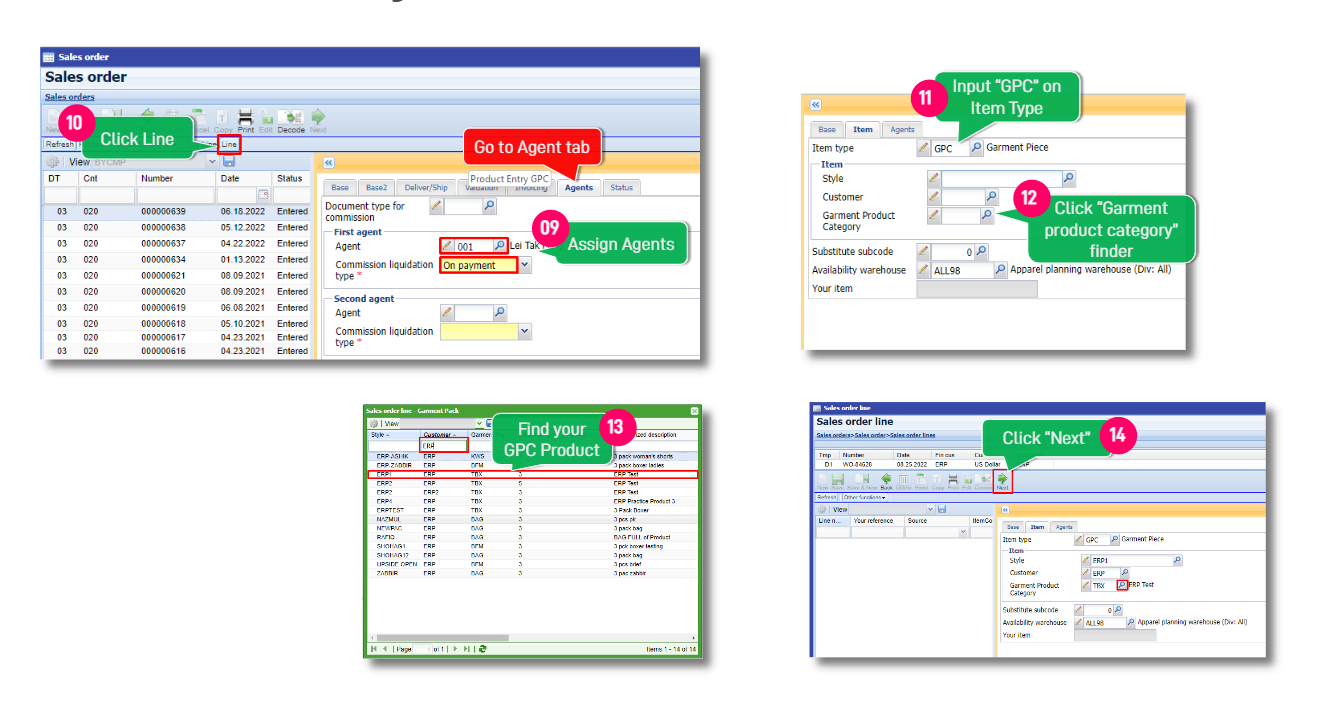
Task: Click the Decode toolbar icon
Action: [x=291, y=119]
